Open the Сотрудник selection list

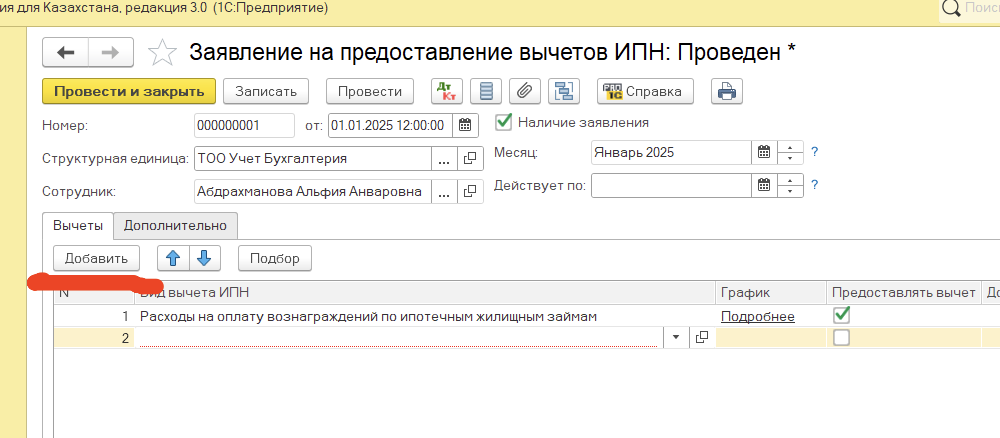click(444, 191)
